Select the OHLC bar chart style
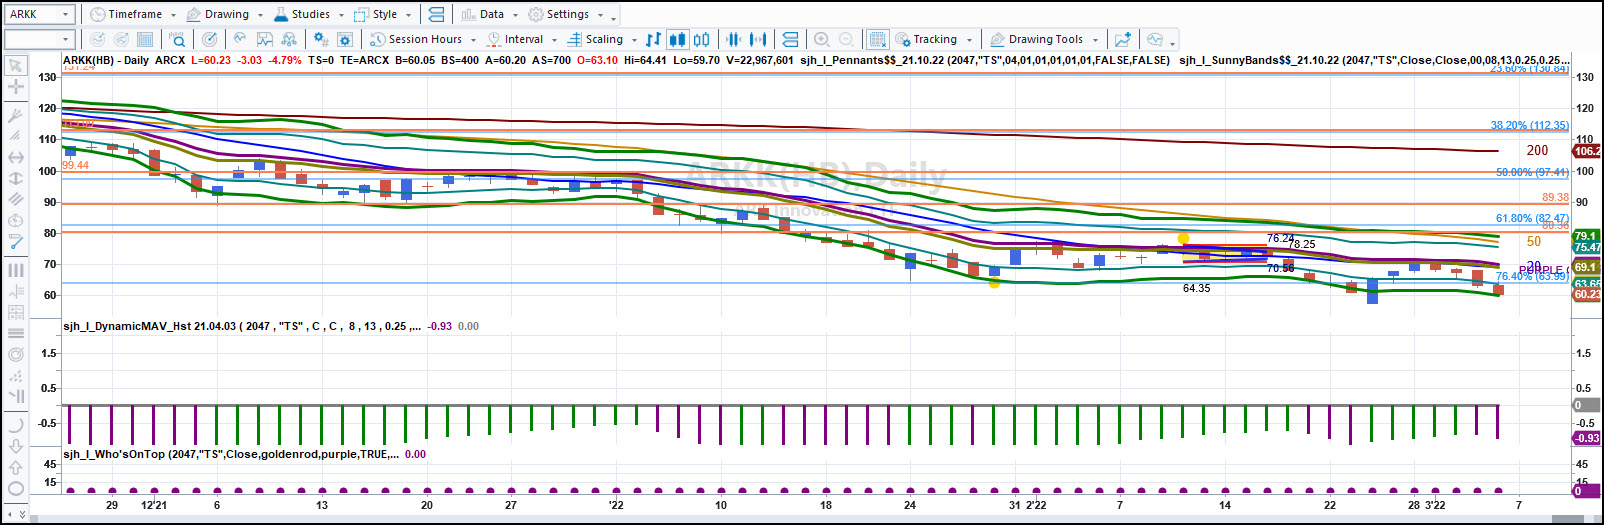The image size is (1604, 525). point(654,39)
